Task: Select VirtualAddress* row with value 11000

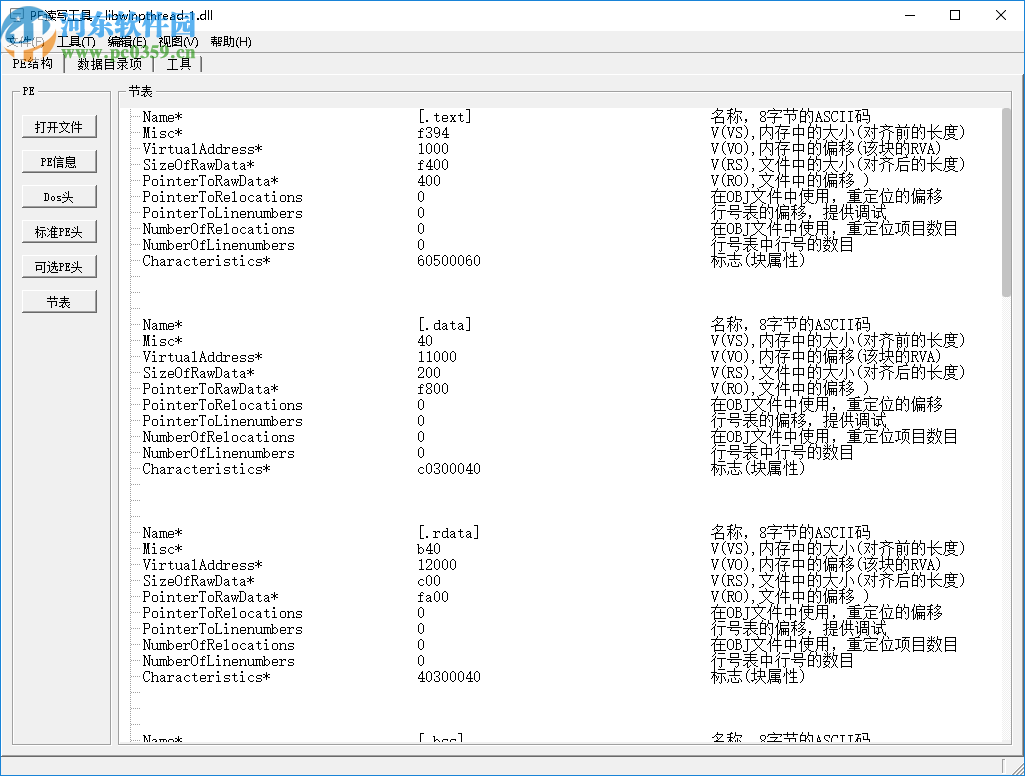Action: coord(202,357)
